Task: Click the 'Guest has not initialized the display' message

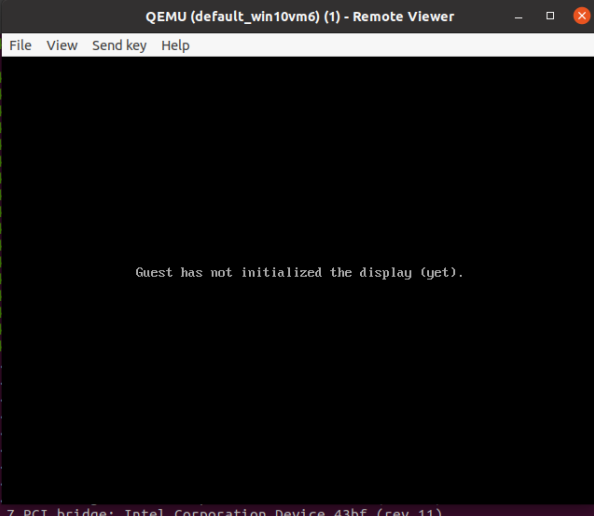Action: point(299,272)
